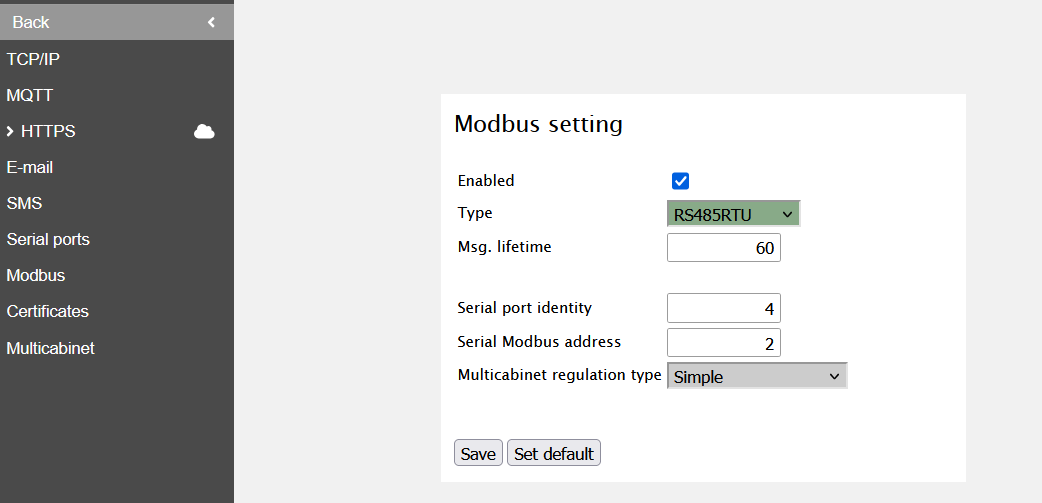Click the Back collapse chevron icon
Image resolution: width=1042 pixels, height=503 pixels.
click(x=211, y=22)
